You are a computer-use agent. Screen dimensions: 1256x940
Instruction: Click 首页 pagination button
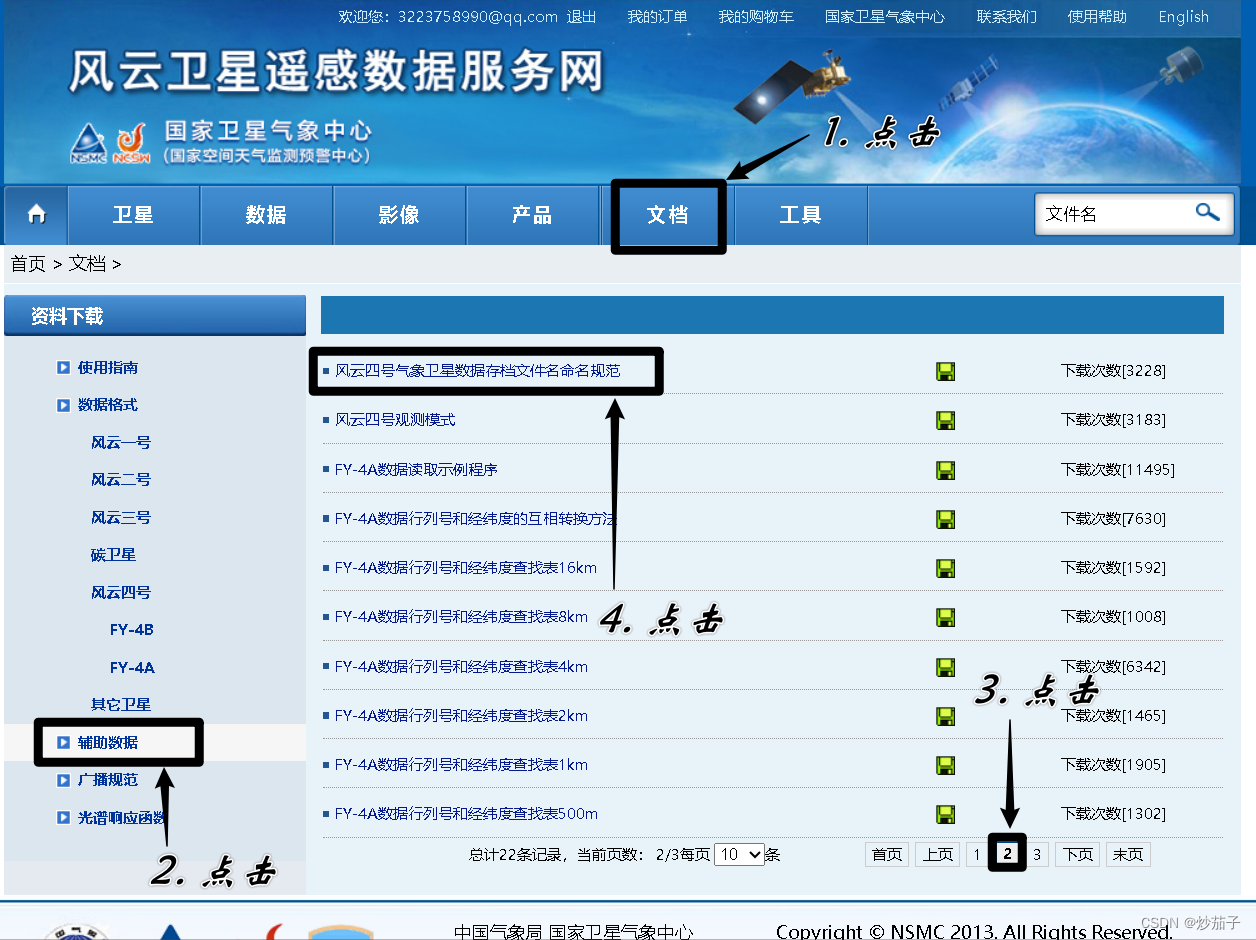pos(887,855)
